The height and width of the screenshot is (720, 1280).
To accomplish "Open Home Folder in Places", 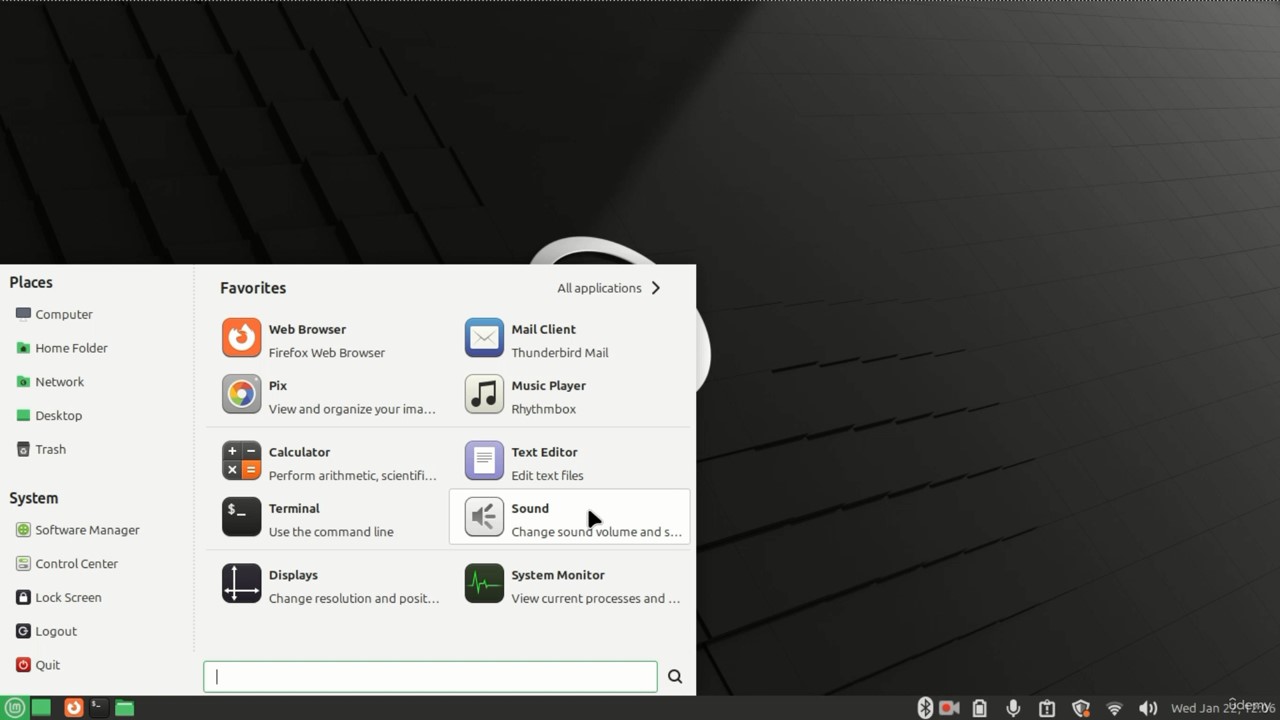I will 62,348.
